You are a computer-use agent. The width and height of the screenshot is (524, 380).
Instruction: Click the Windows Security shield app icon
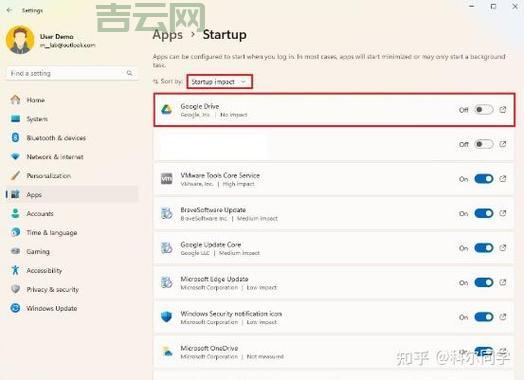point(166,317)
